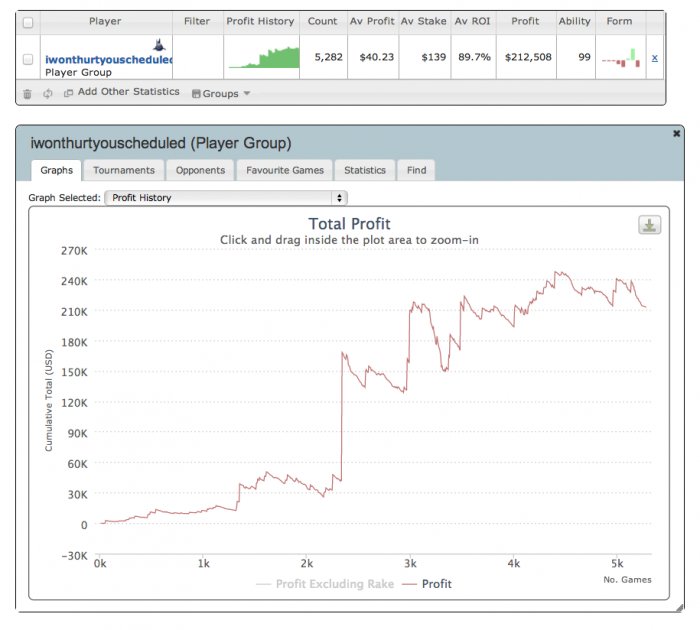Open the Graph Selected dropdown
The width and height of the screenshot is (700, 630).
click(226, 198)
